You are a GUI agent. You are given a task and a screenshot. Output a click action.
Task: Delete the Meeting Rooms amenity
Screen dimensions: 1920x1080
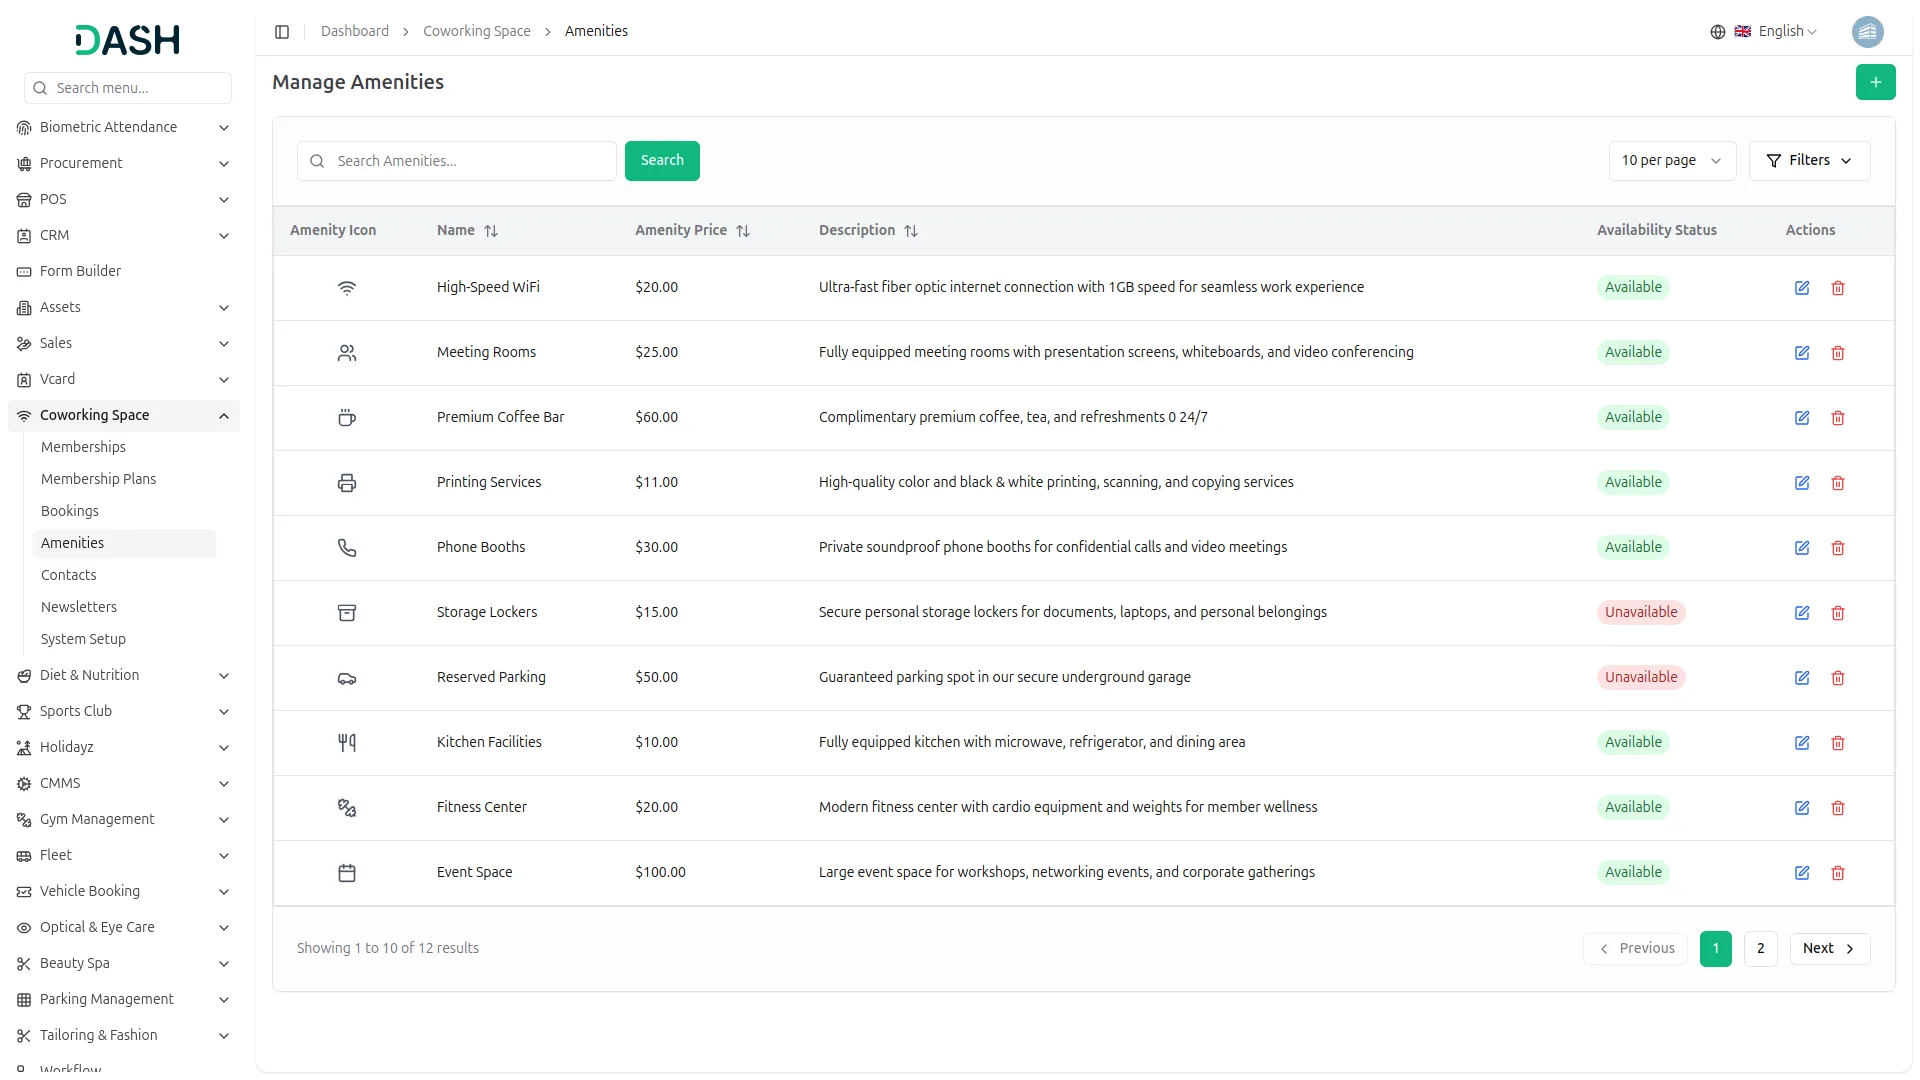(x=1837, y=353)
